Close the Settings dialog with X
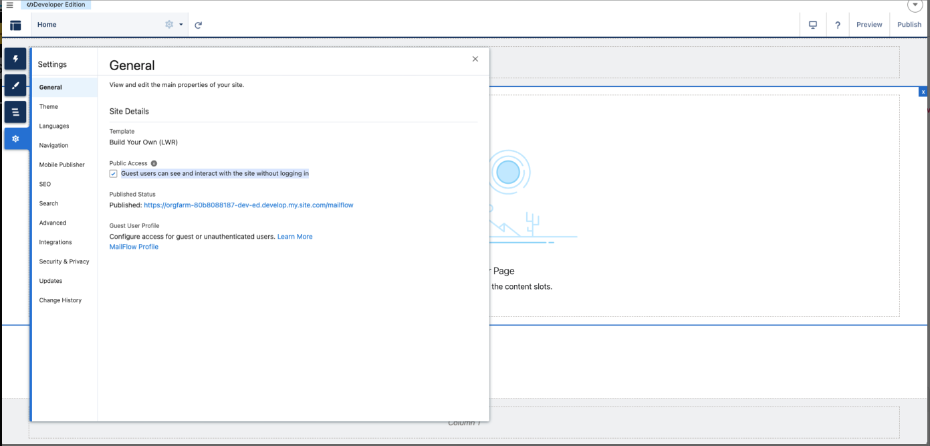Viewport: 930px width, 446px height. 475,59
